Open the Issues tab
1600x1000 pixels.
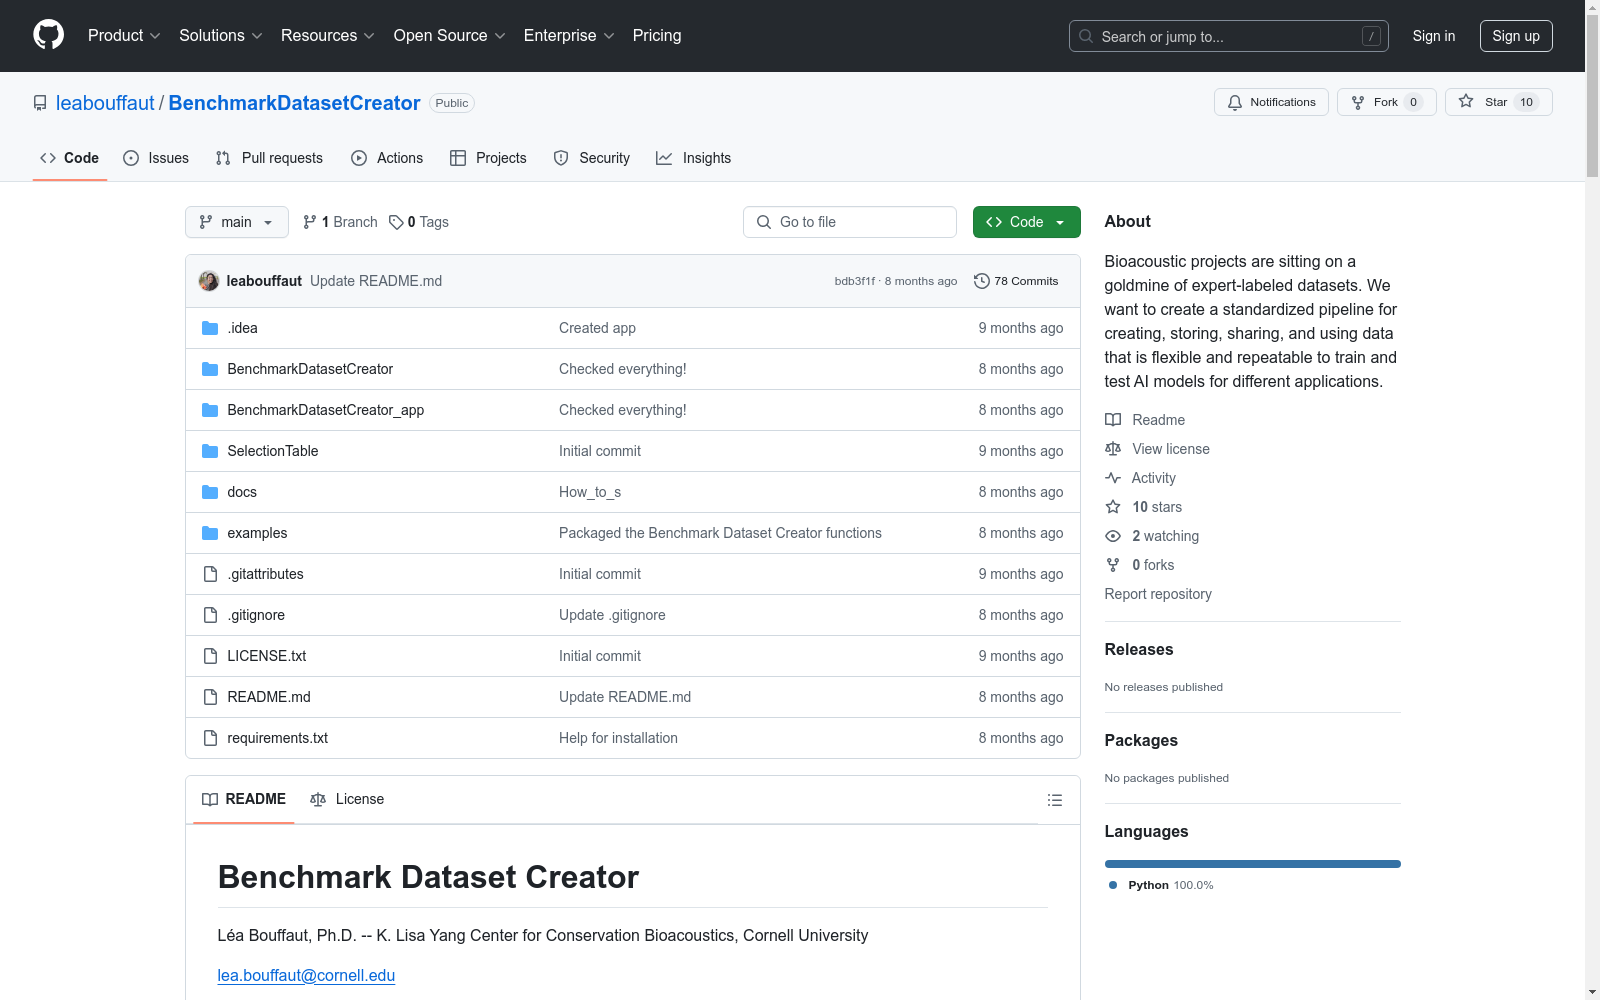click(x=156, y=158)
